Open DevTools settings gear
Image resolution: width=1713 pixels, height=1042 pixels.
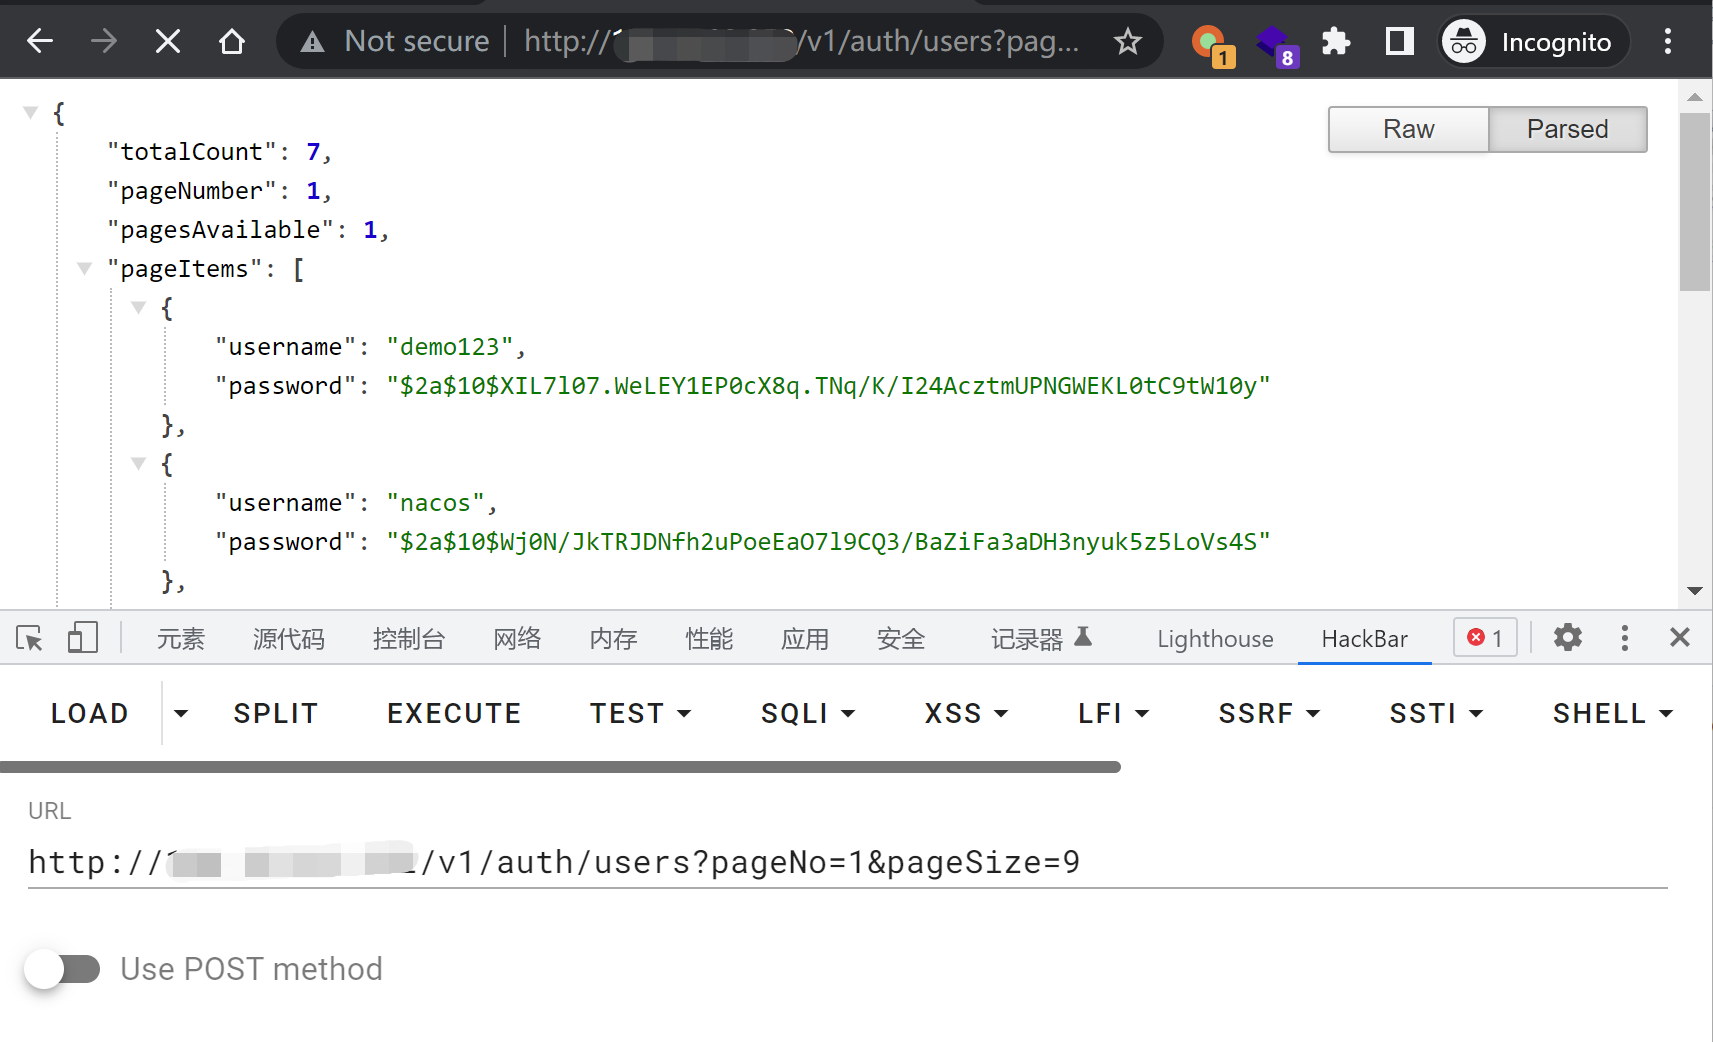(x=1567, y=638)
